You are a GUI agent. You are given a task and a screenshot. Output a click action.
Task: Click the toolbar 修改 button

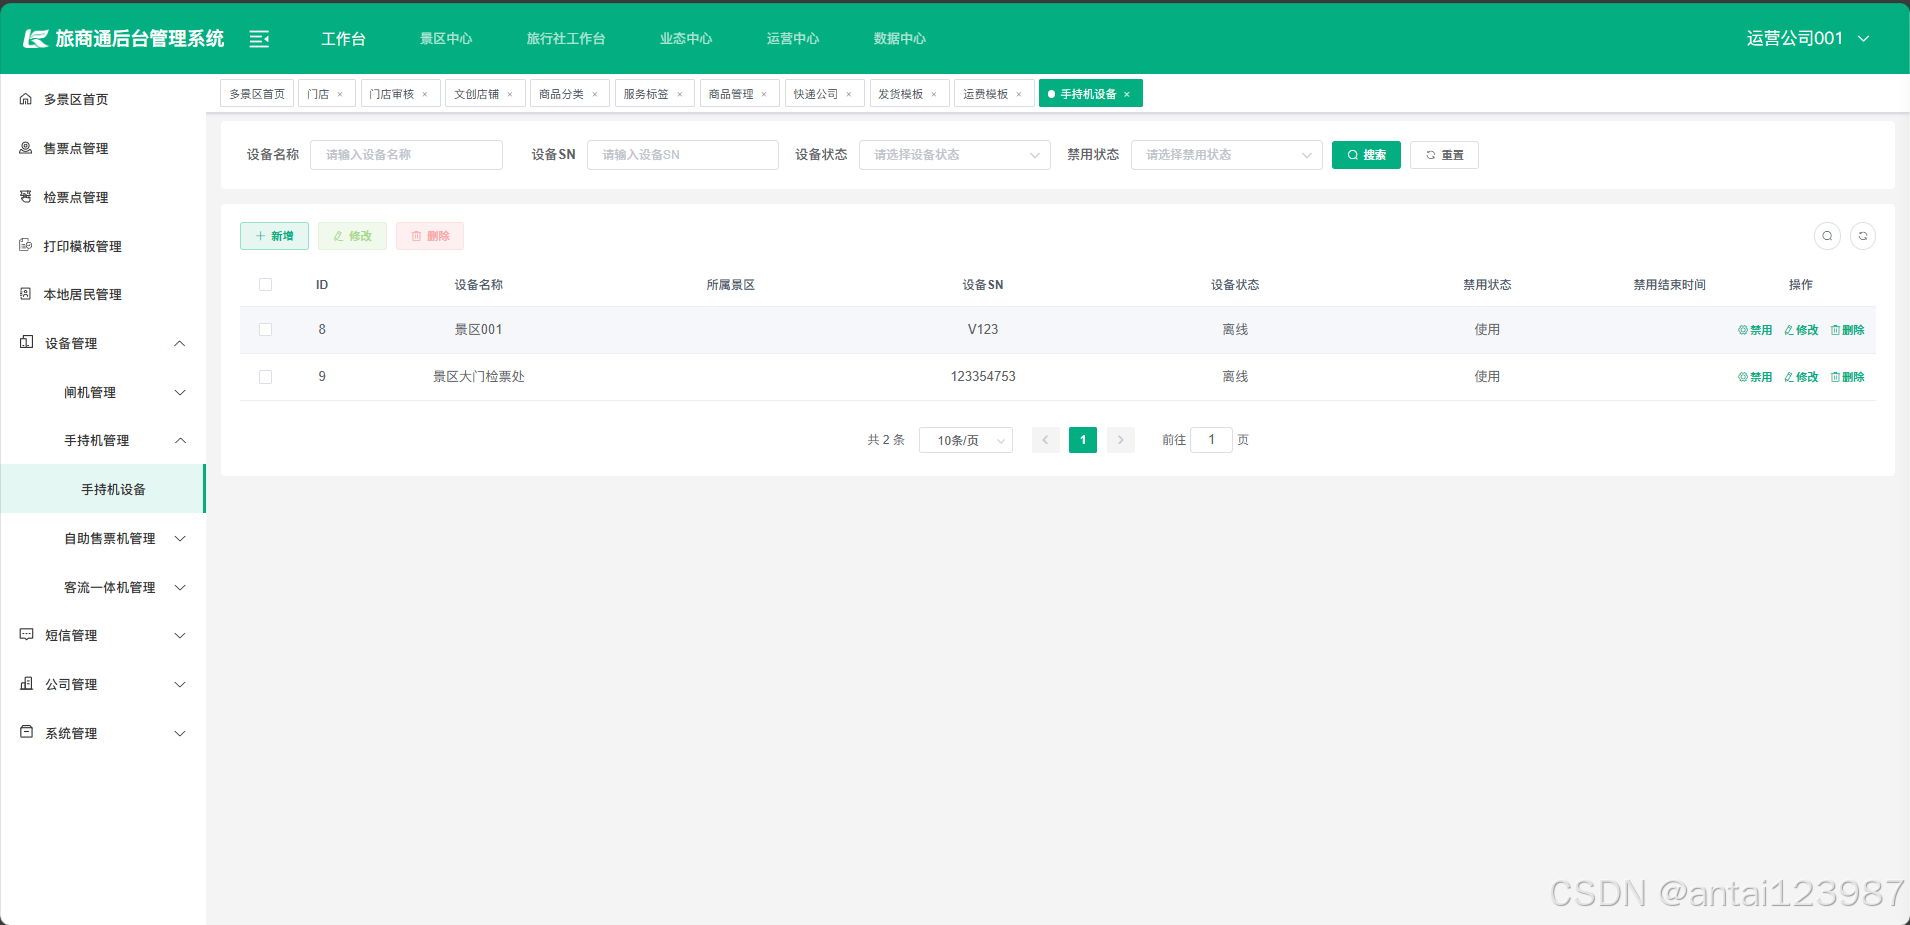352,236
